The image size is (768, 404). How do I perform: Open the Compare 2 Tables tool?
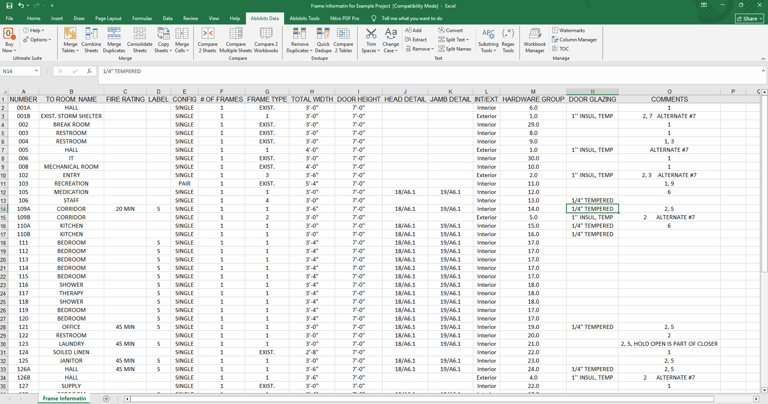tap(343, 40)
